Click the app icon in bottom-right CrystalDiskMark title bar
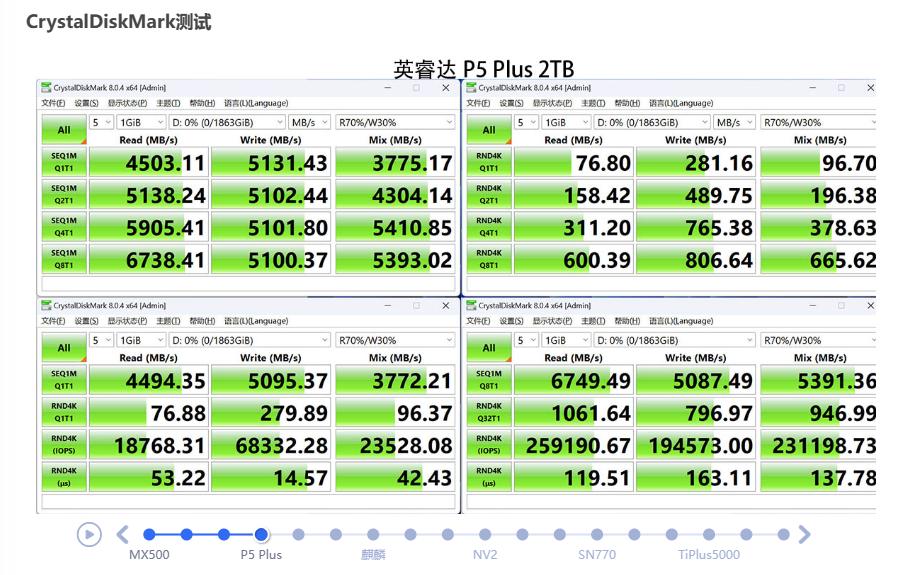Viewport: 914px width, 575px height. pyautogui.click(x=471, y=305)
